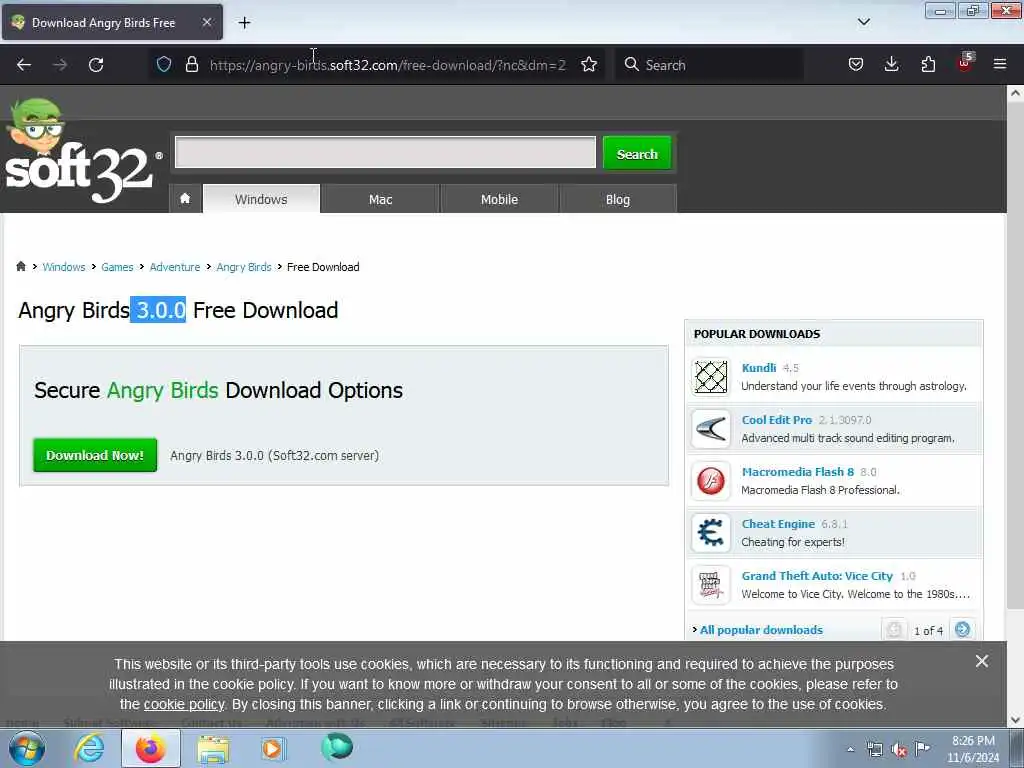This screenshot has height=768, width=1024.
Task: Open the media player taskbar icon
Action: 272,748
